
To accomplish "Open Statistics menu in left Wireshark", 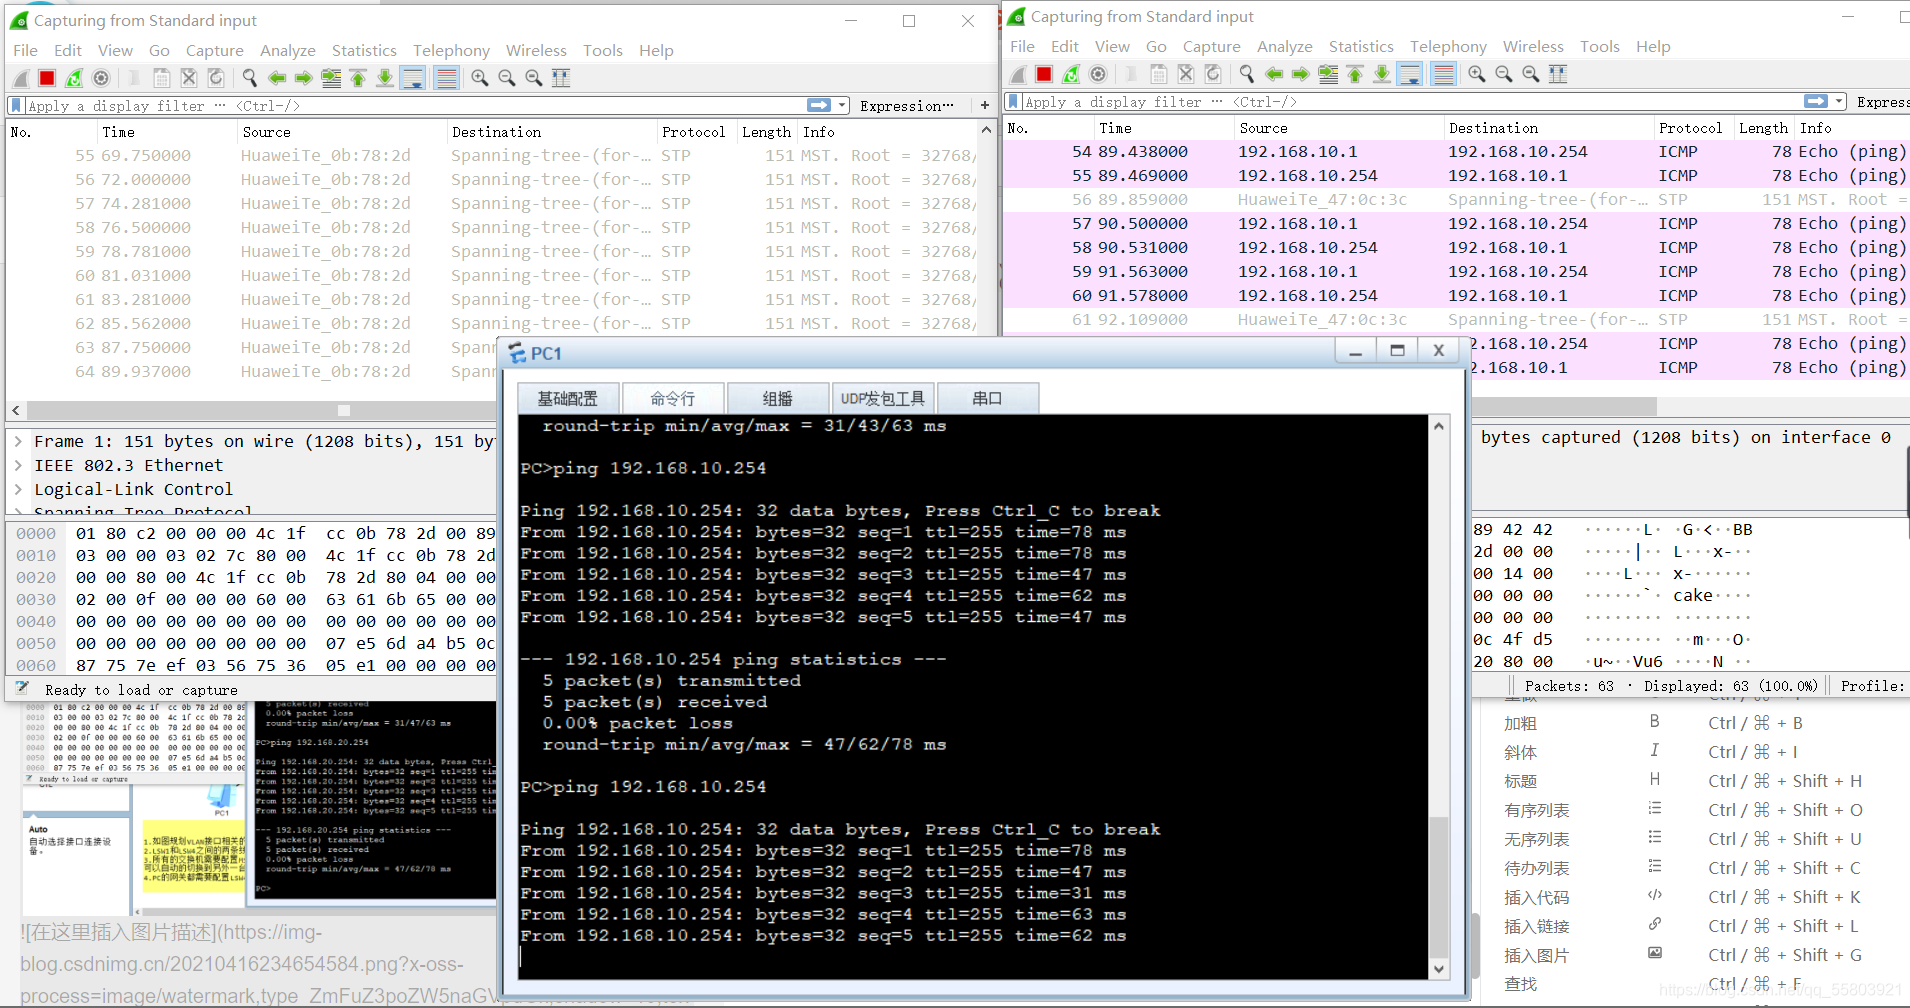I will click(364, 50).
